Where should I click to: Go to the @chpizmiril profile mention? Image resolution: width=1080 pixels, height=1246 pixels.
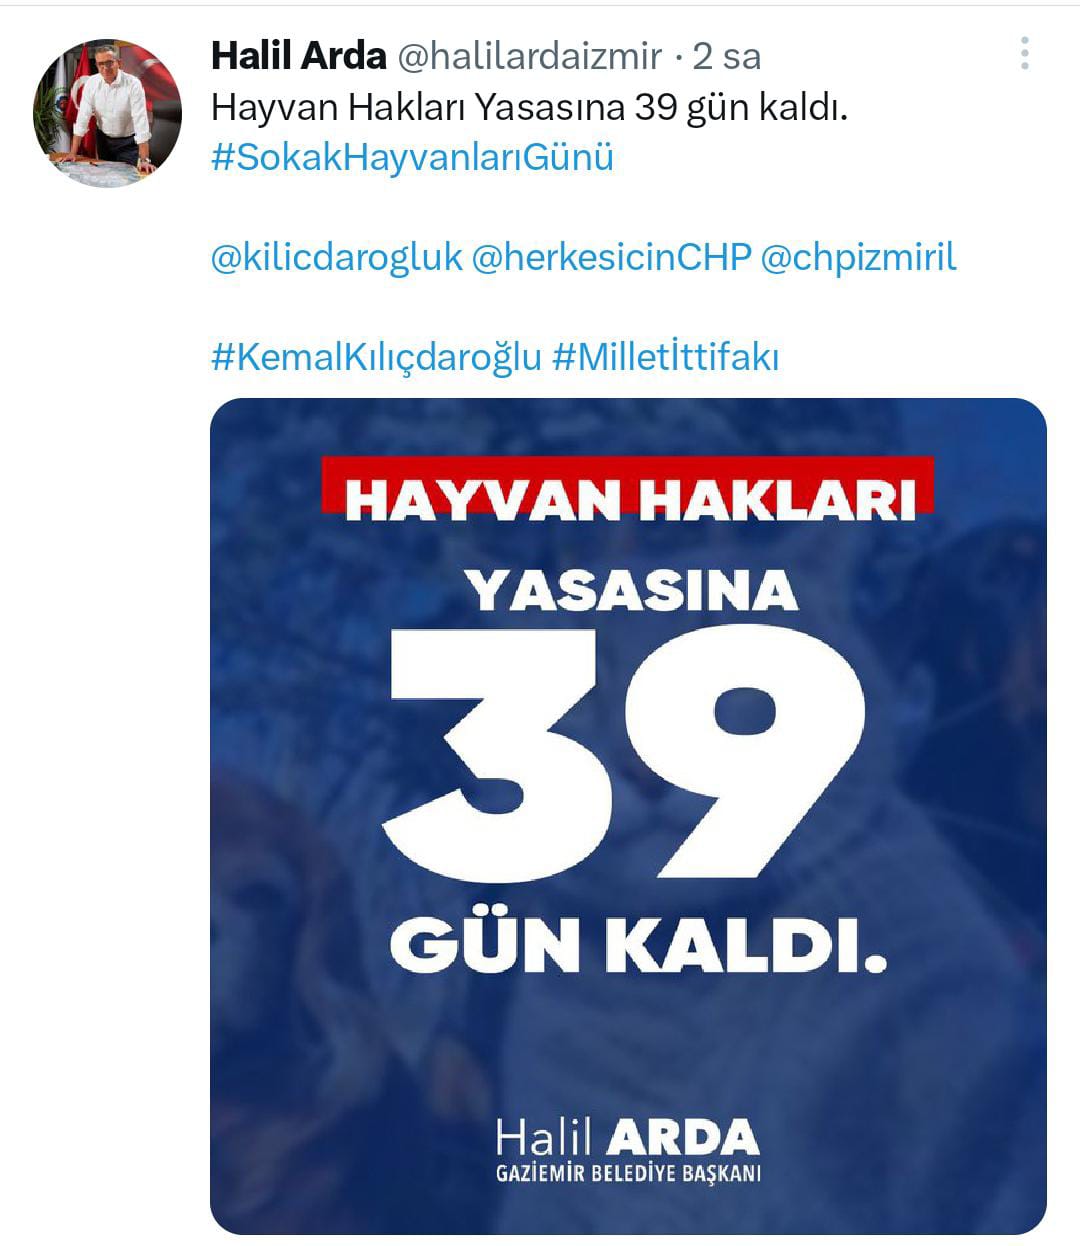coord(859,258)
